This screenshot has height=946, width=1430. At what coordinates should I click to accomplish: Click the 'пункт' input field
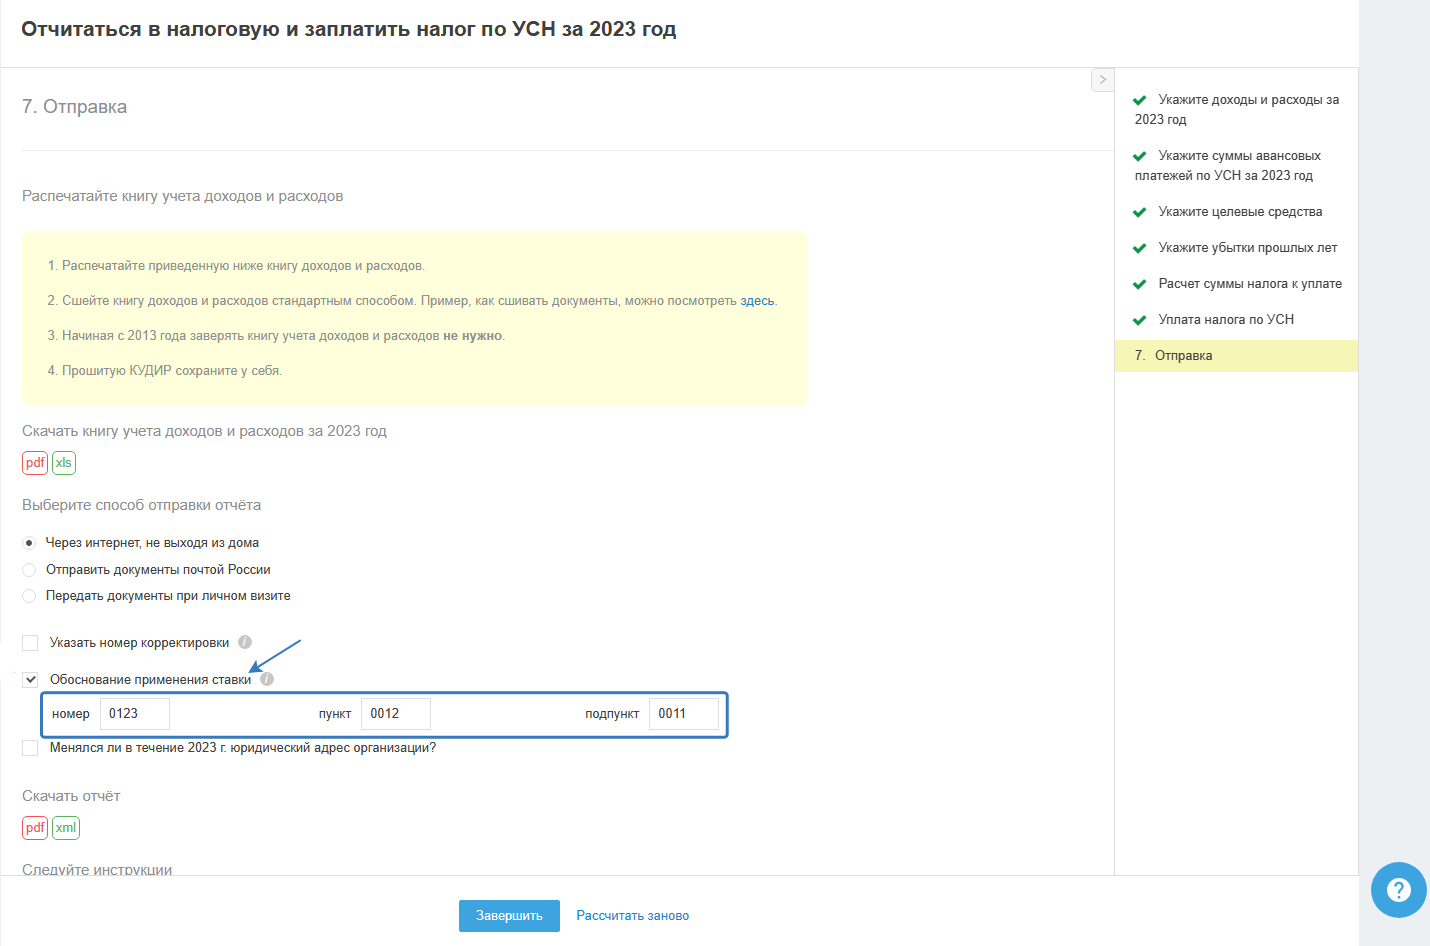[x=395, y=714]
